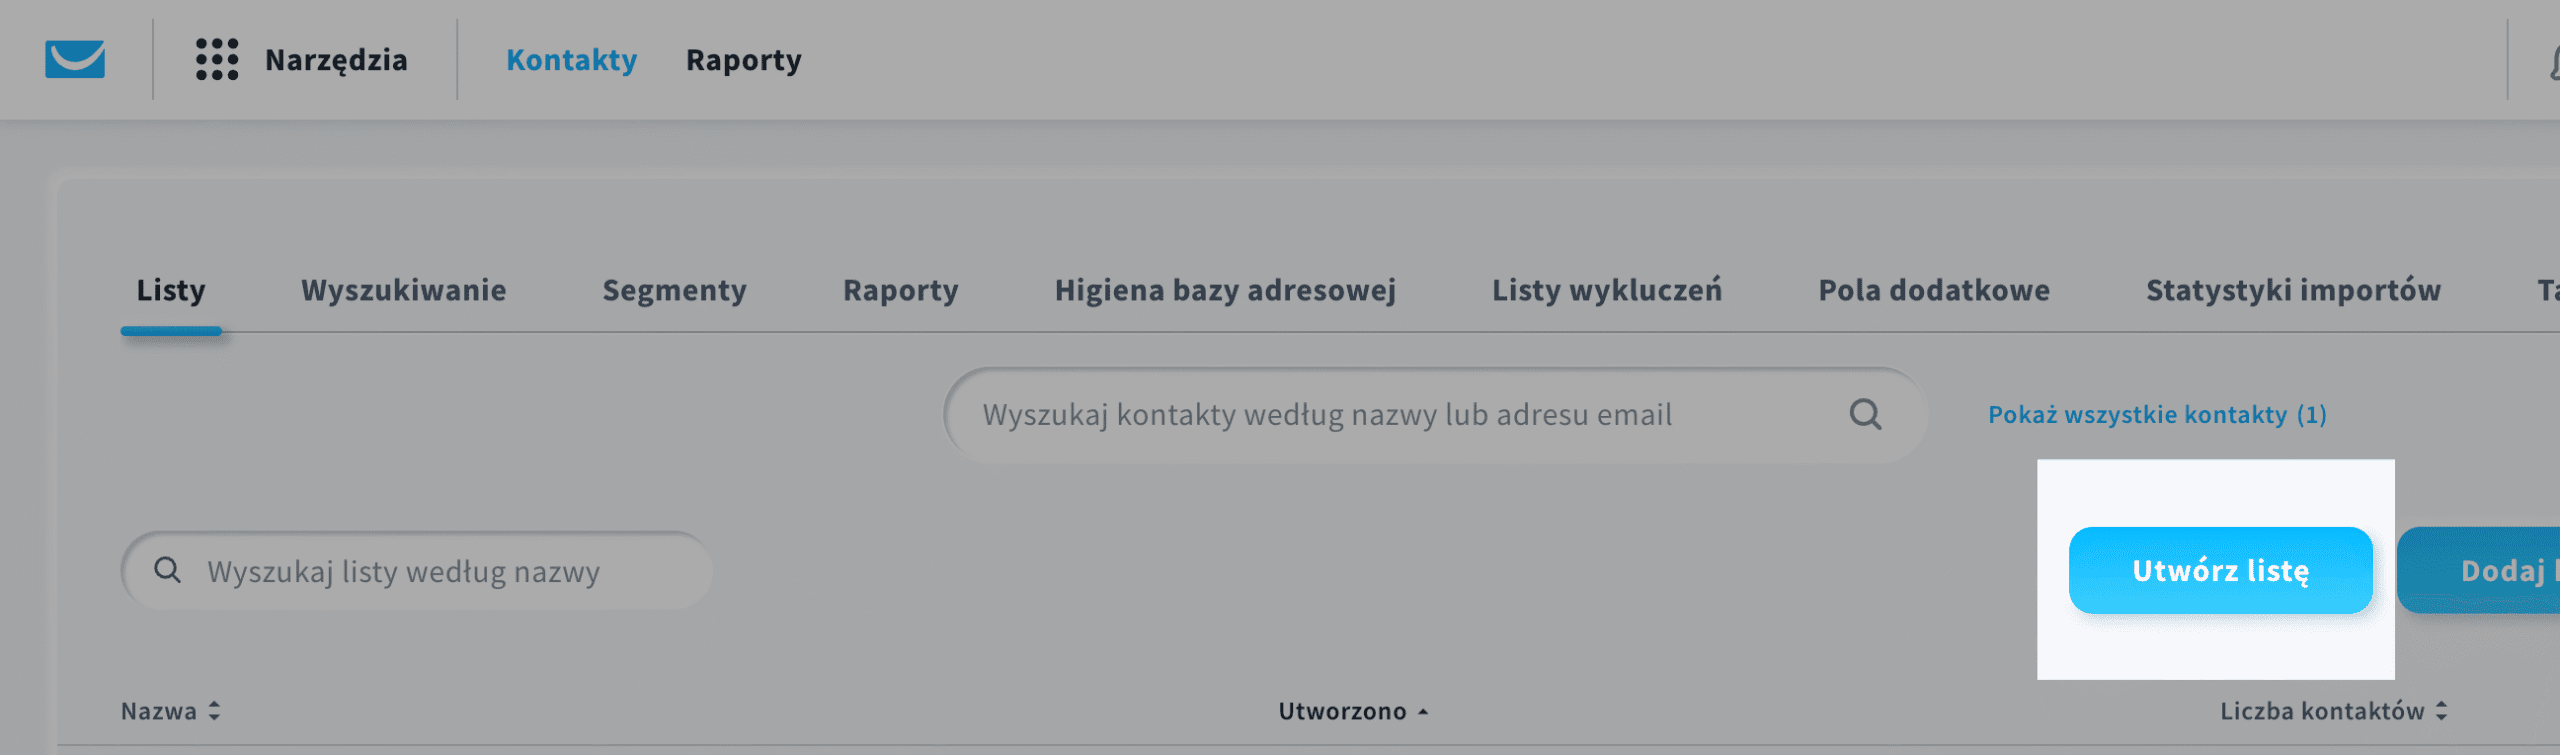Toggle Utworzono sort direction arrow
Image resolution: width=2560 pixels, height=755 pixels.
point(1423,711)
